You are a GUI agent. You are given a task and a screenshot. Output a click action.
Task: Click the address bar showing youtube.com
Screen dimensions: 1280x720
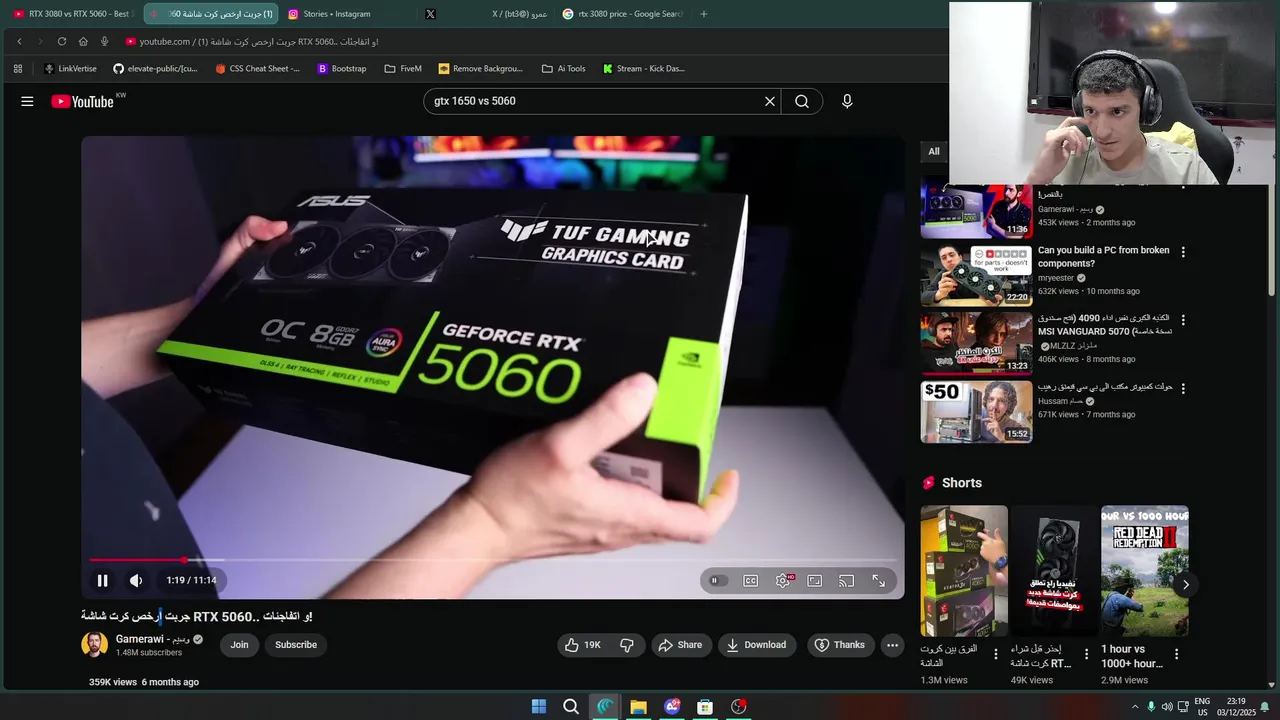(530, 42)
